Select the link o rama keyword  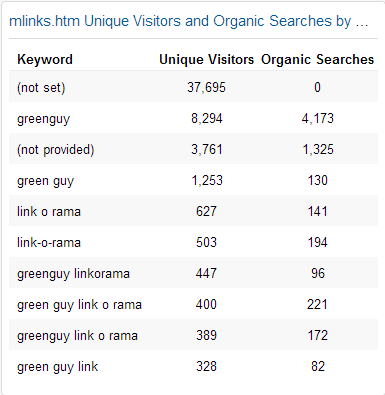[x=49, y=212]
